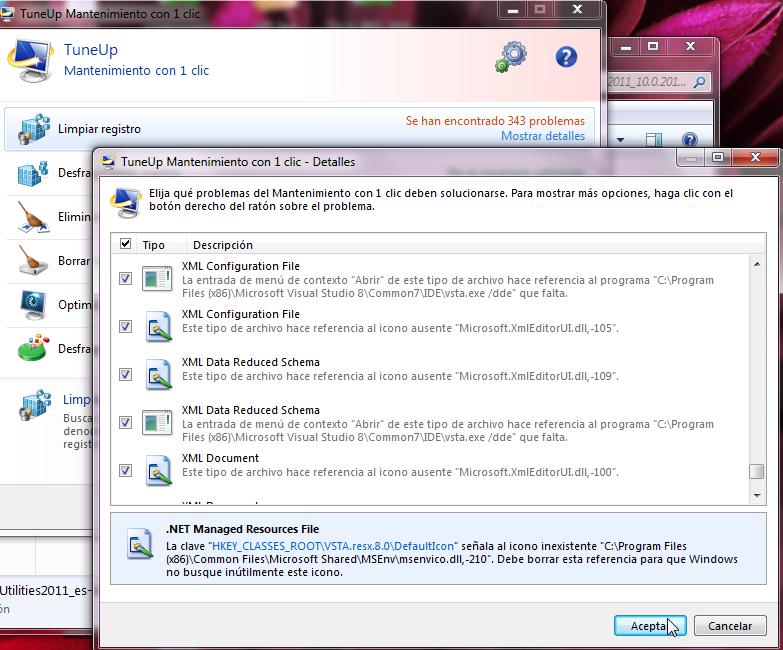This screenshot has width=783, height=650.
Task: Uncheck XML Configuration File -105 checkbox
Action: [x=125, y=326]
